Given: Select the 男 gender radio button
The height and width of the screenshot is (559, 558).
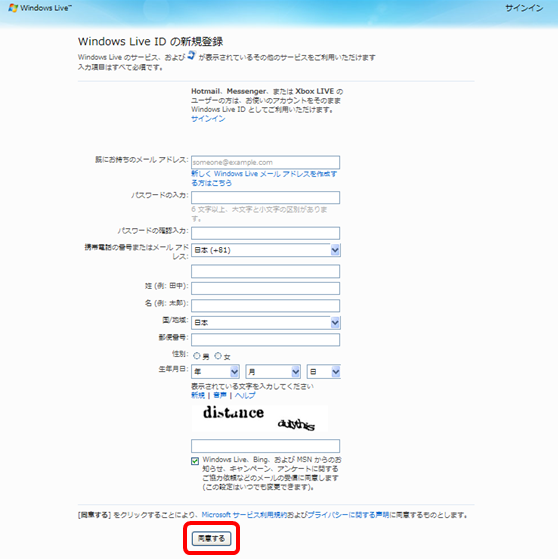Looking at the screenshot, I should [196, 356].
